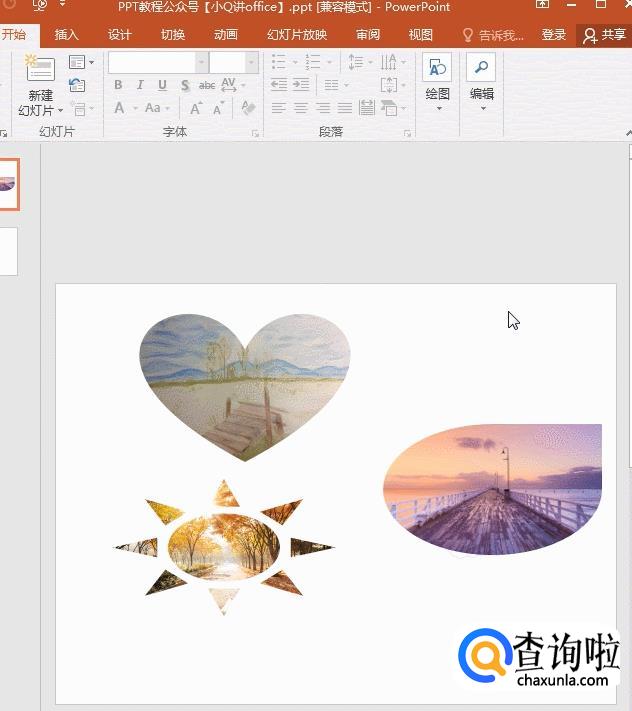Select the first slide thumbnail
The width and height of the screenshot is (632, 711).
[8, 184]
